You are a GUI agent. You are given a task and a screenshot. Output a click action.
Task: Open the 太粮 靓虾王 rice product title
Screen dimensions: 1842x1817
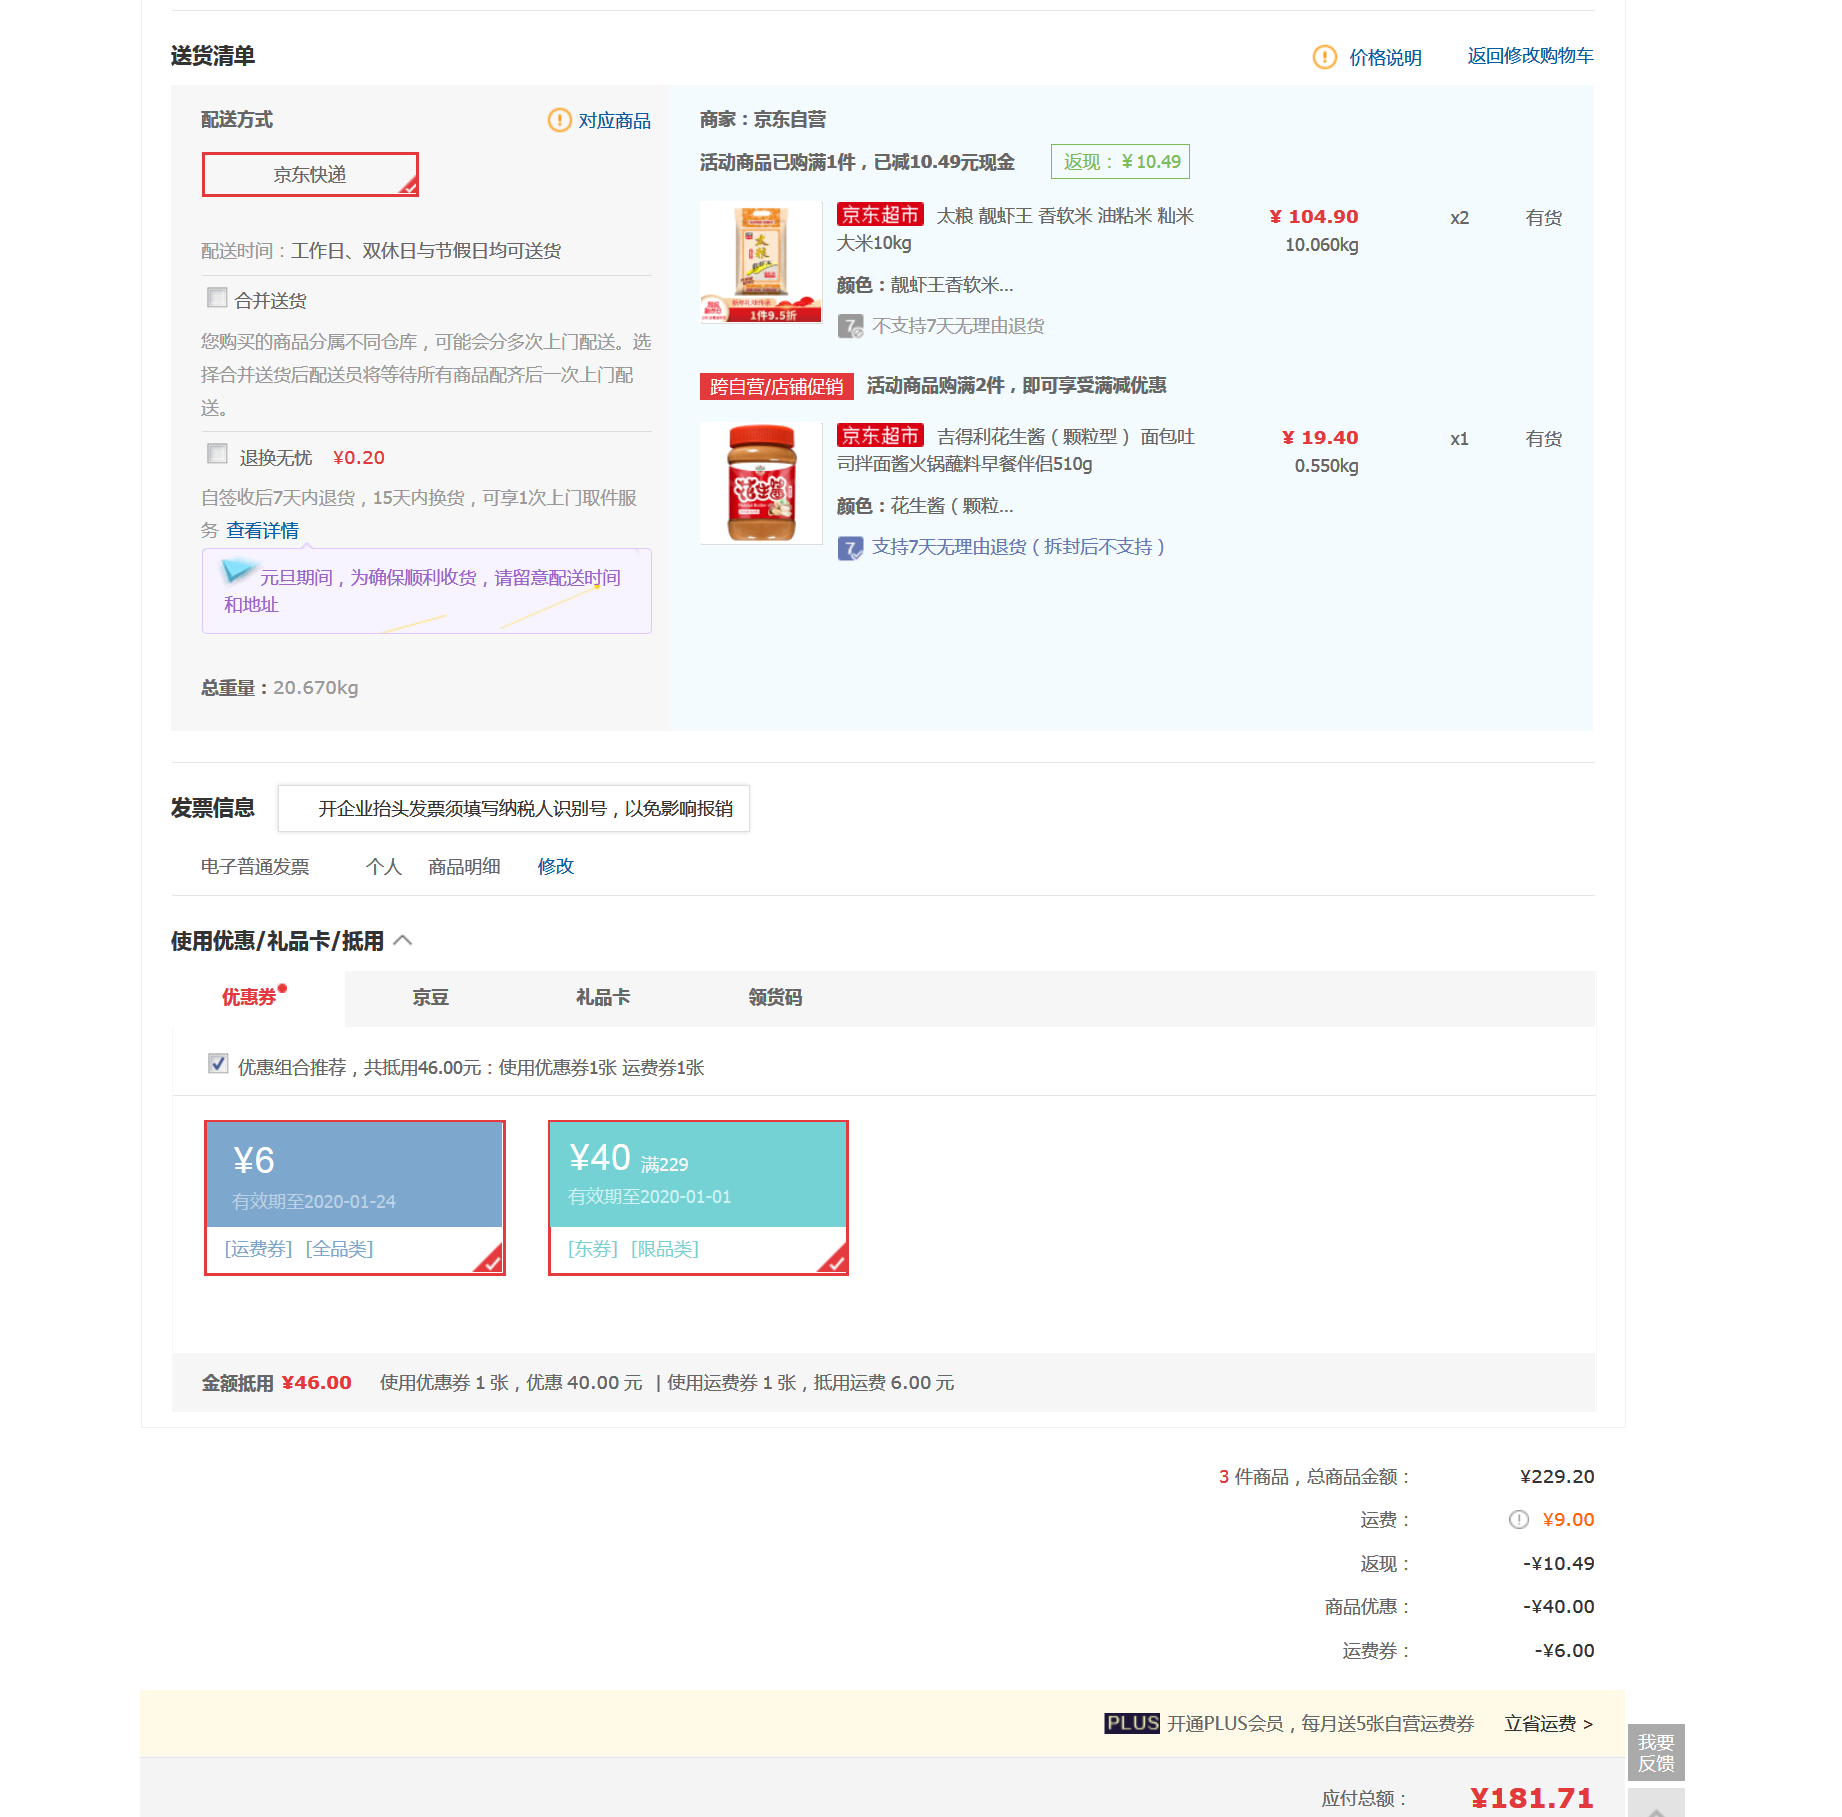click(x=1015, y=230)
